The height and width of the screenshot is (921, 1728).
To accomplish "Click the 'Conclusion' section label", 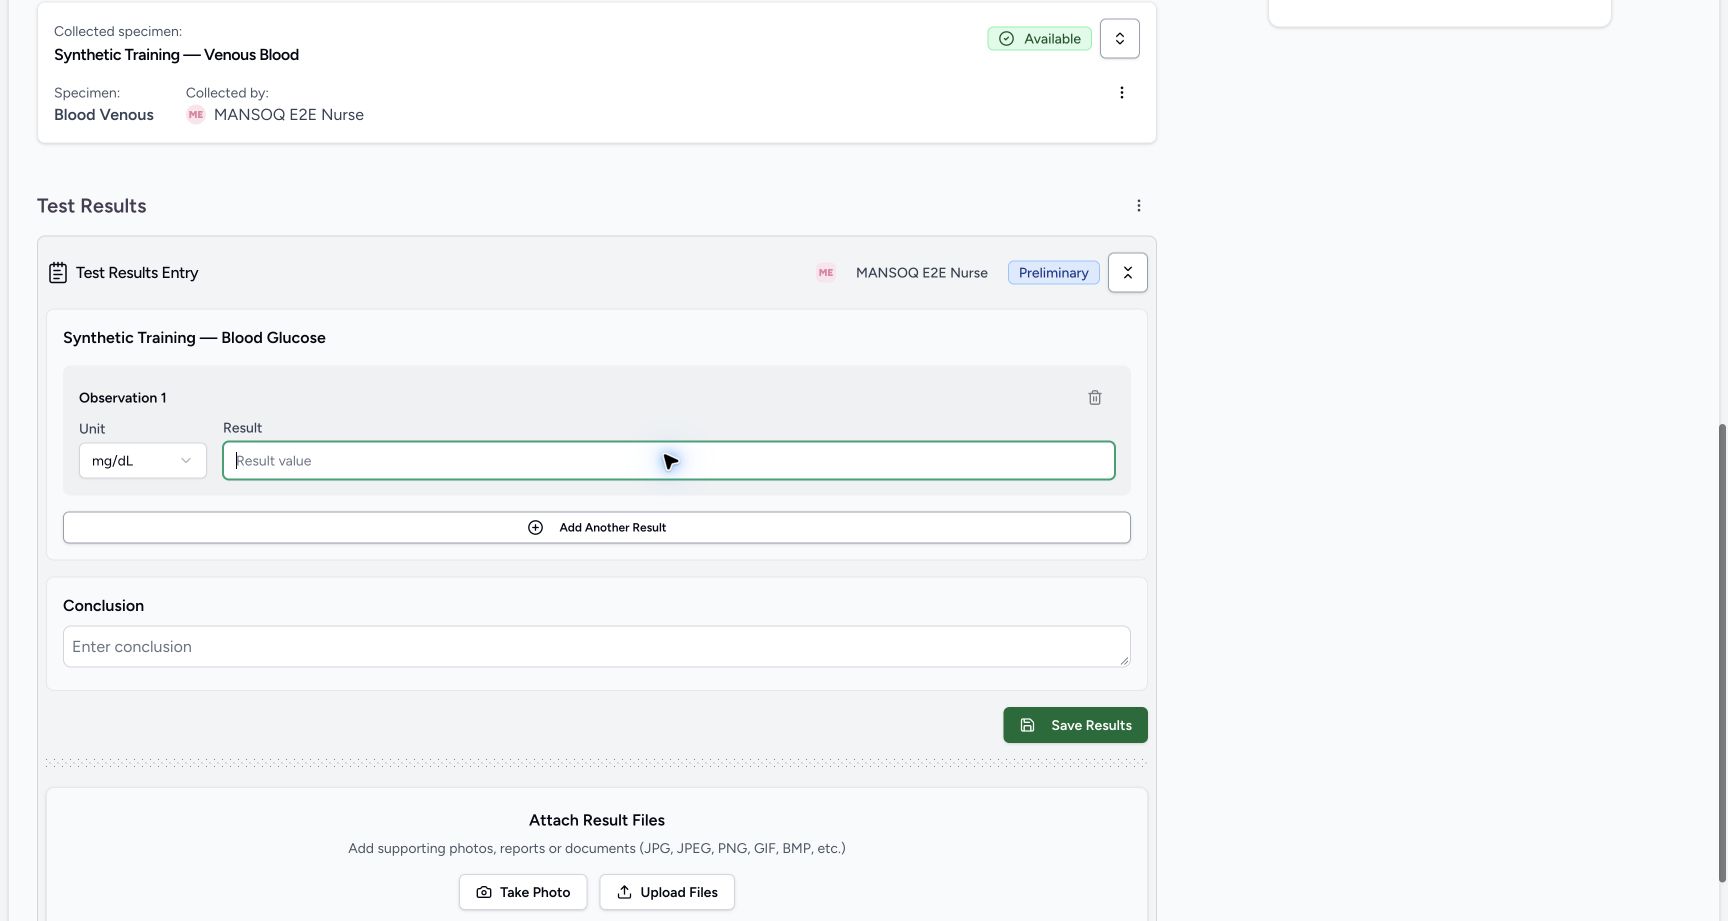I will [x=103, y=606].
